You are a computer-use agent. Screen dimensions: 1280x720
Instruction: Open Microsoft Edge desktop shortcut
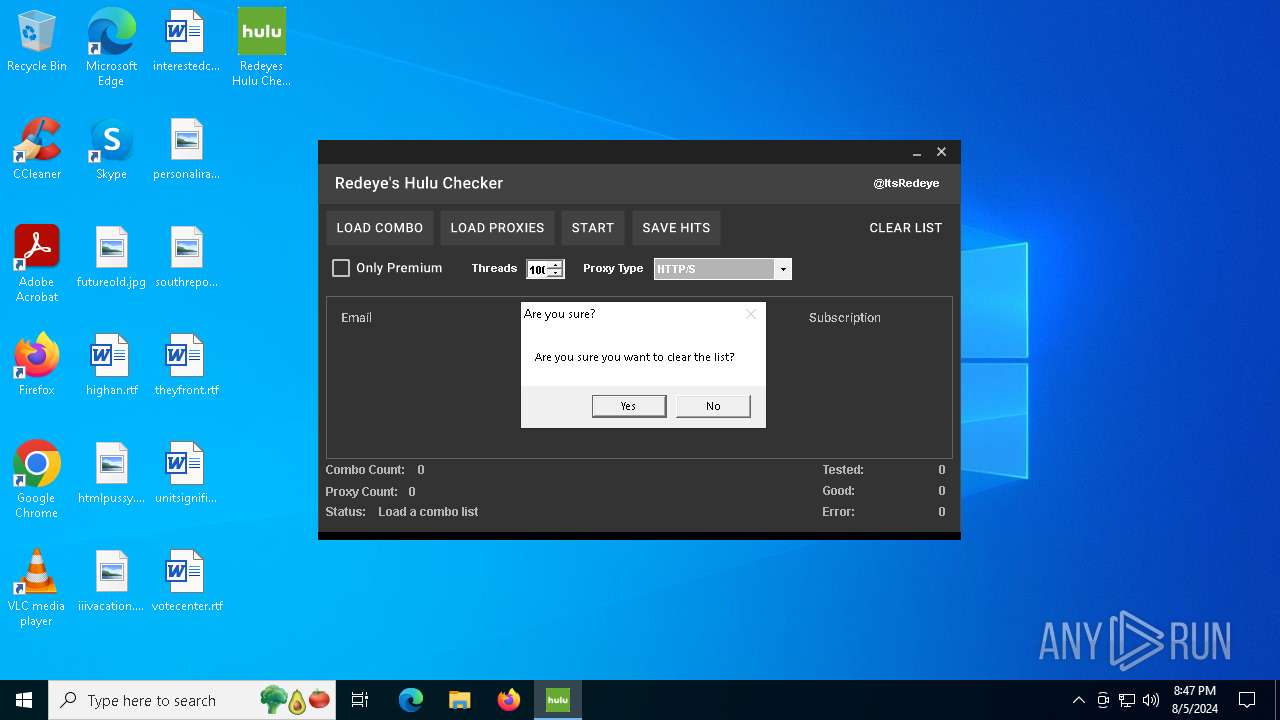click(111, 48)
